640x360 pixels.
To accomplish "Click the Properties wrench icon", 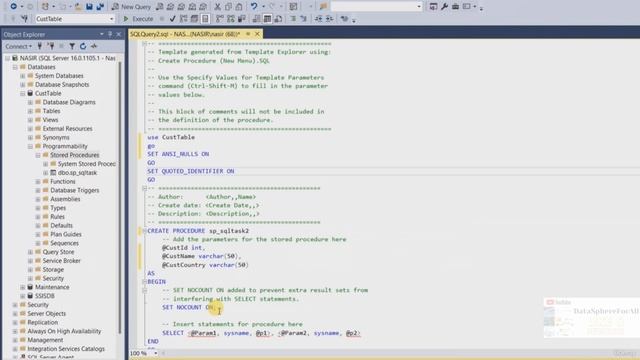I will click(444, 7).
